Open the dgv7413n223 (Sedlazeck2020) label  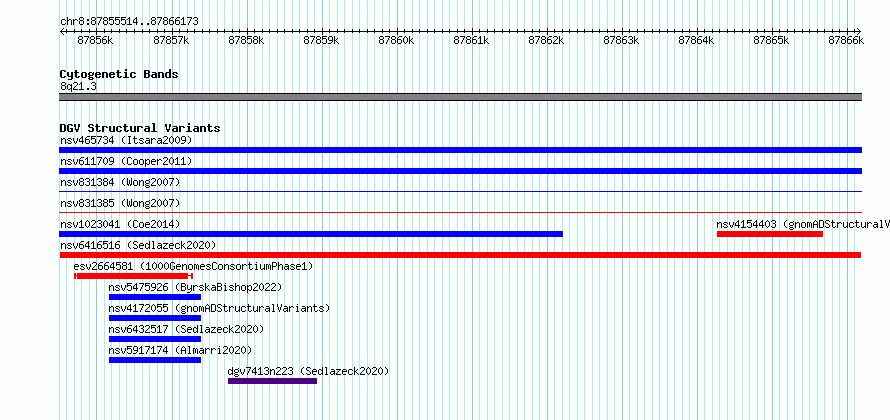(308, 371)
